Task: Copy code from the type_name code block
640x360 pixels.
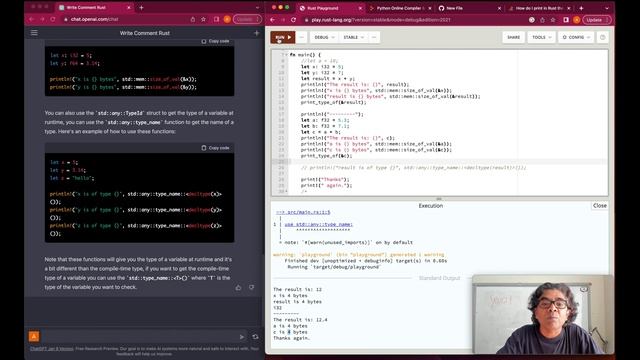Action: [x=216, y=148]
